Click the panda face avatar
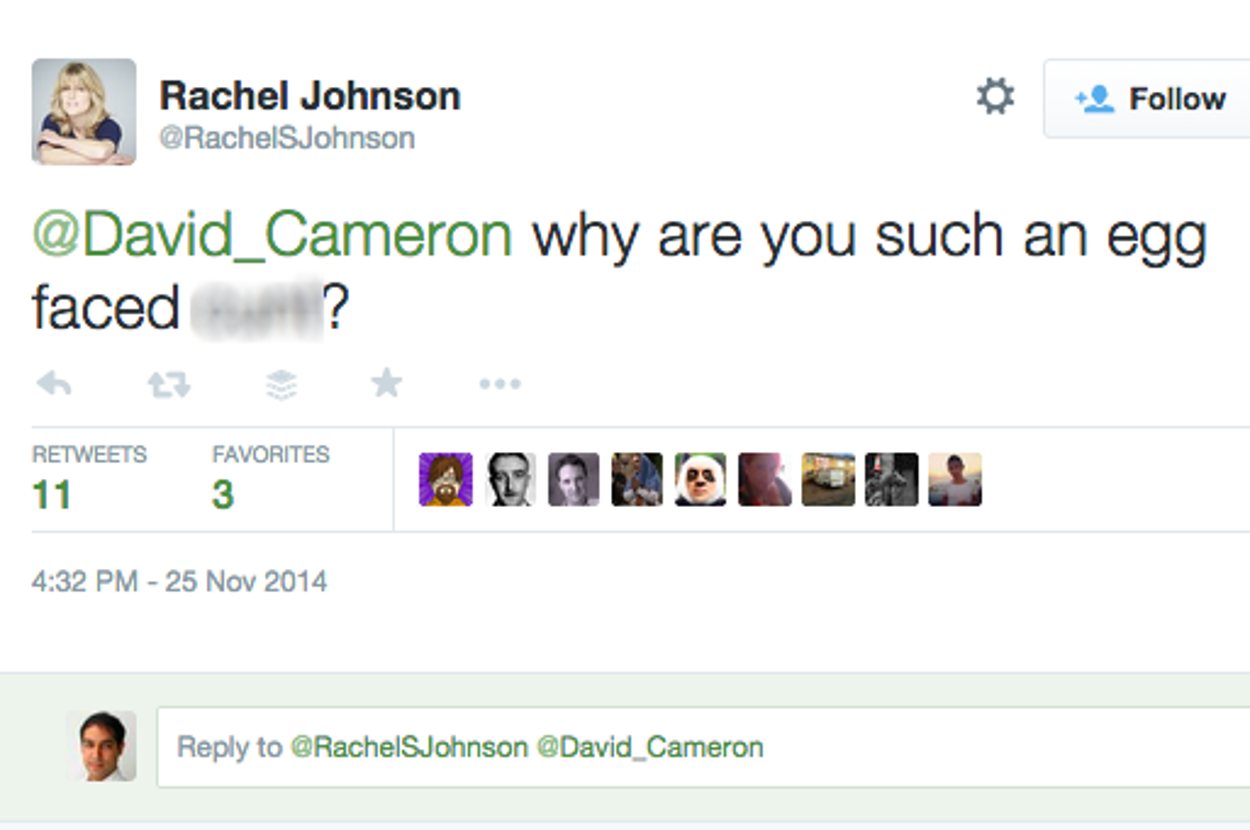The image size is (1250, 830). 701,480
